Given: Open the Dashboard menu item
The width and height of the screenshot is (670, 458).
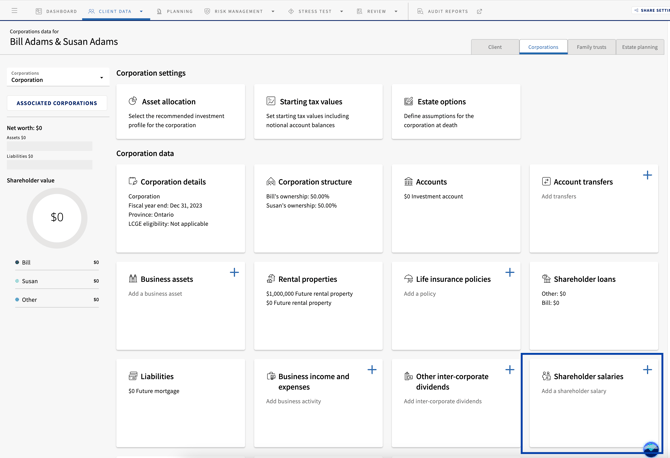Looking at the screenshot, I should (56, 11).
